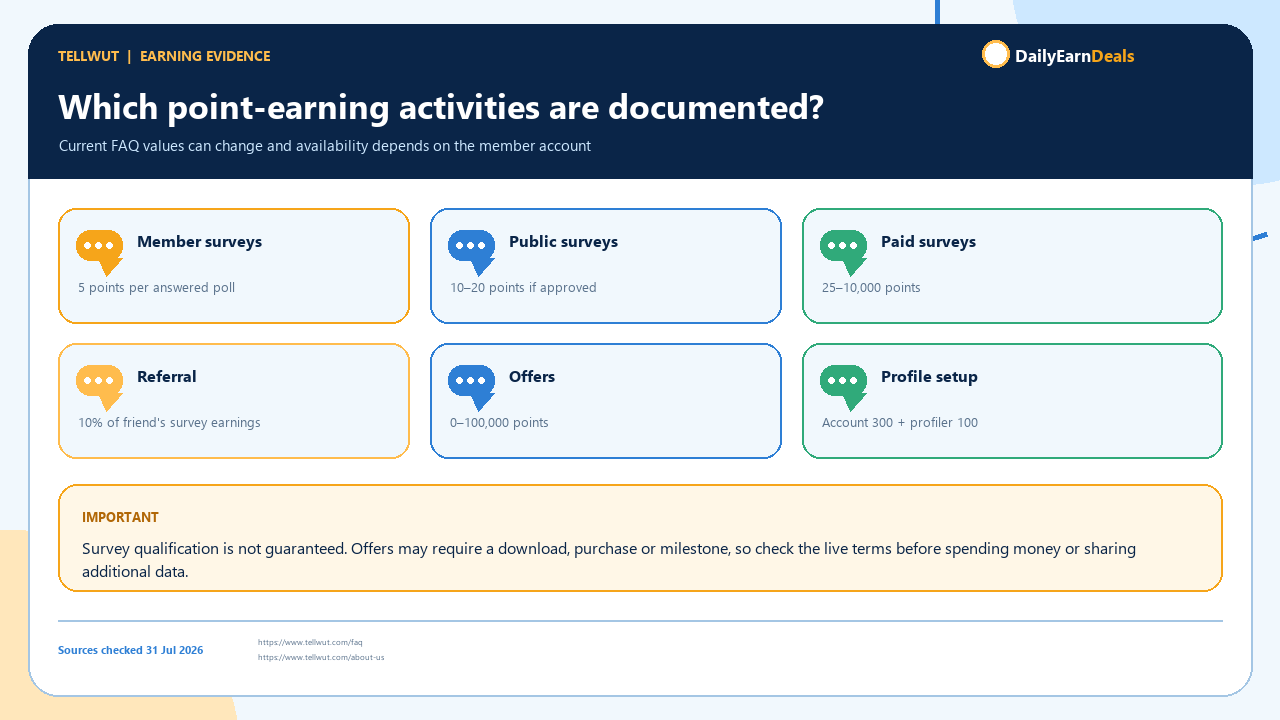
Task: Click the blue Public surveys speech bubble icon
Action: pos(472,253)
